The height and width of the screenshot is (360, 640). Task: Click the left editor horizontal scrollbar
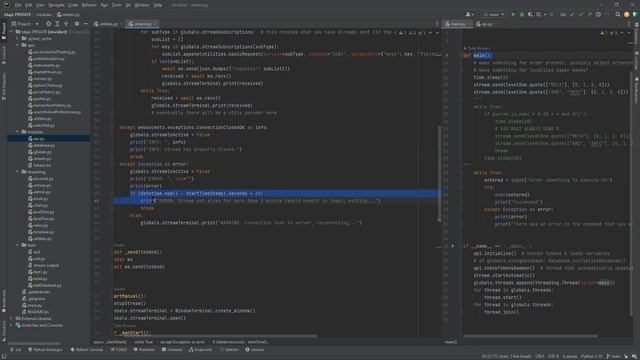point(215,336)
